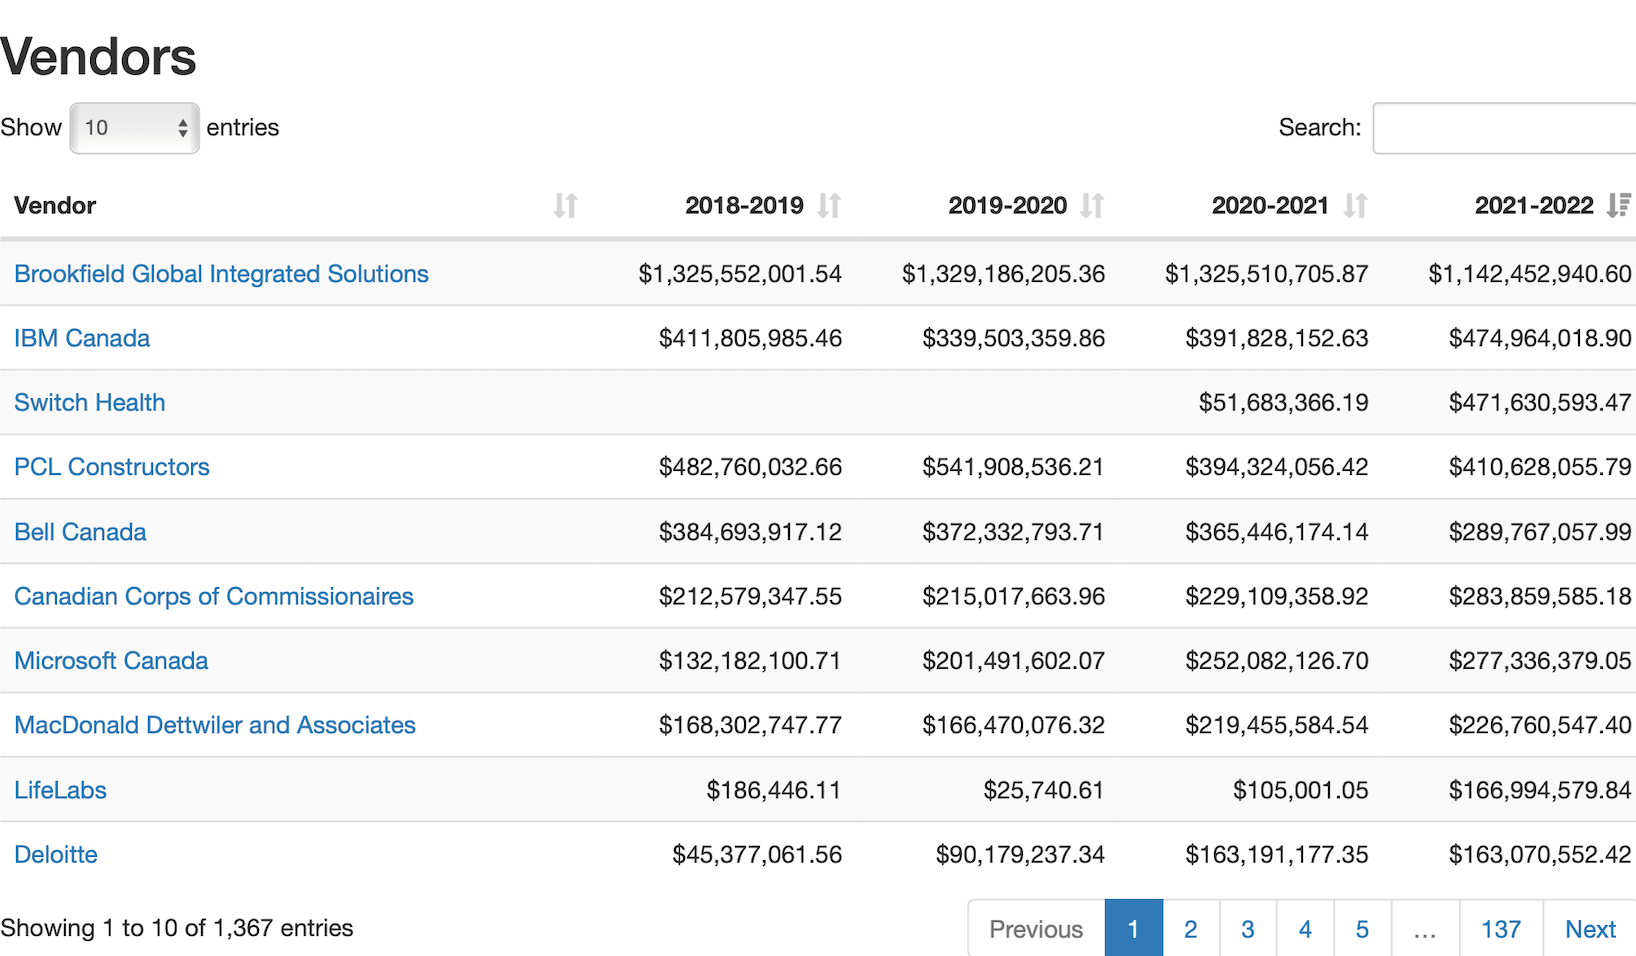
Task: Click the Vendor column header text
Action: click(x=55, y=206)
